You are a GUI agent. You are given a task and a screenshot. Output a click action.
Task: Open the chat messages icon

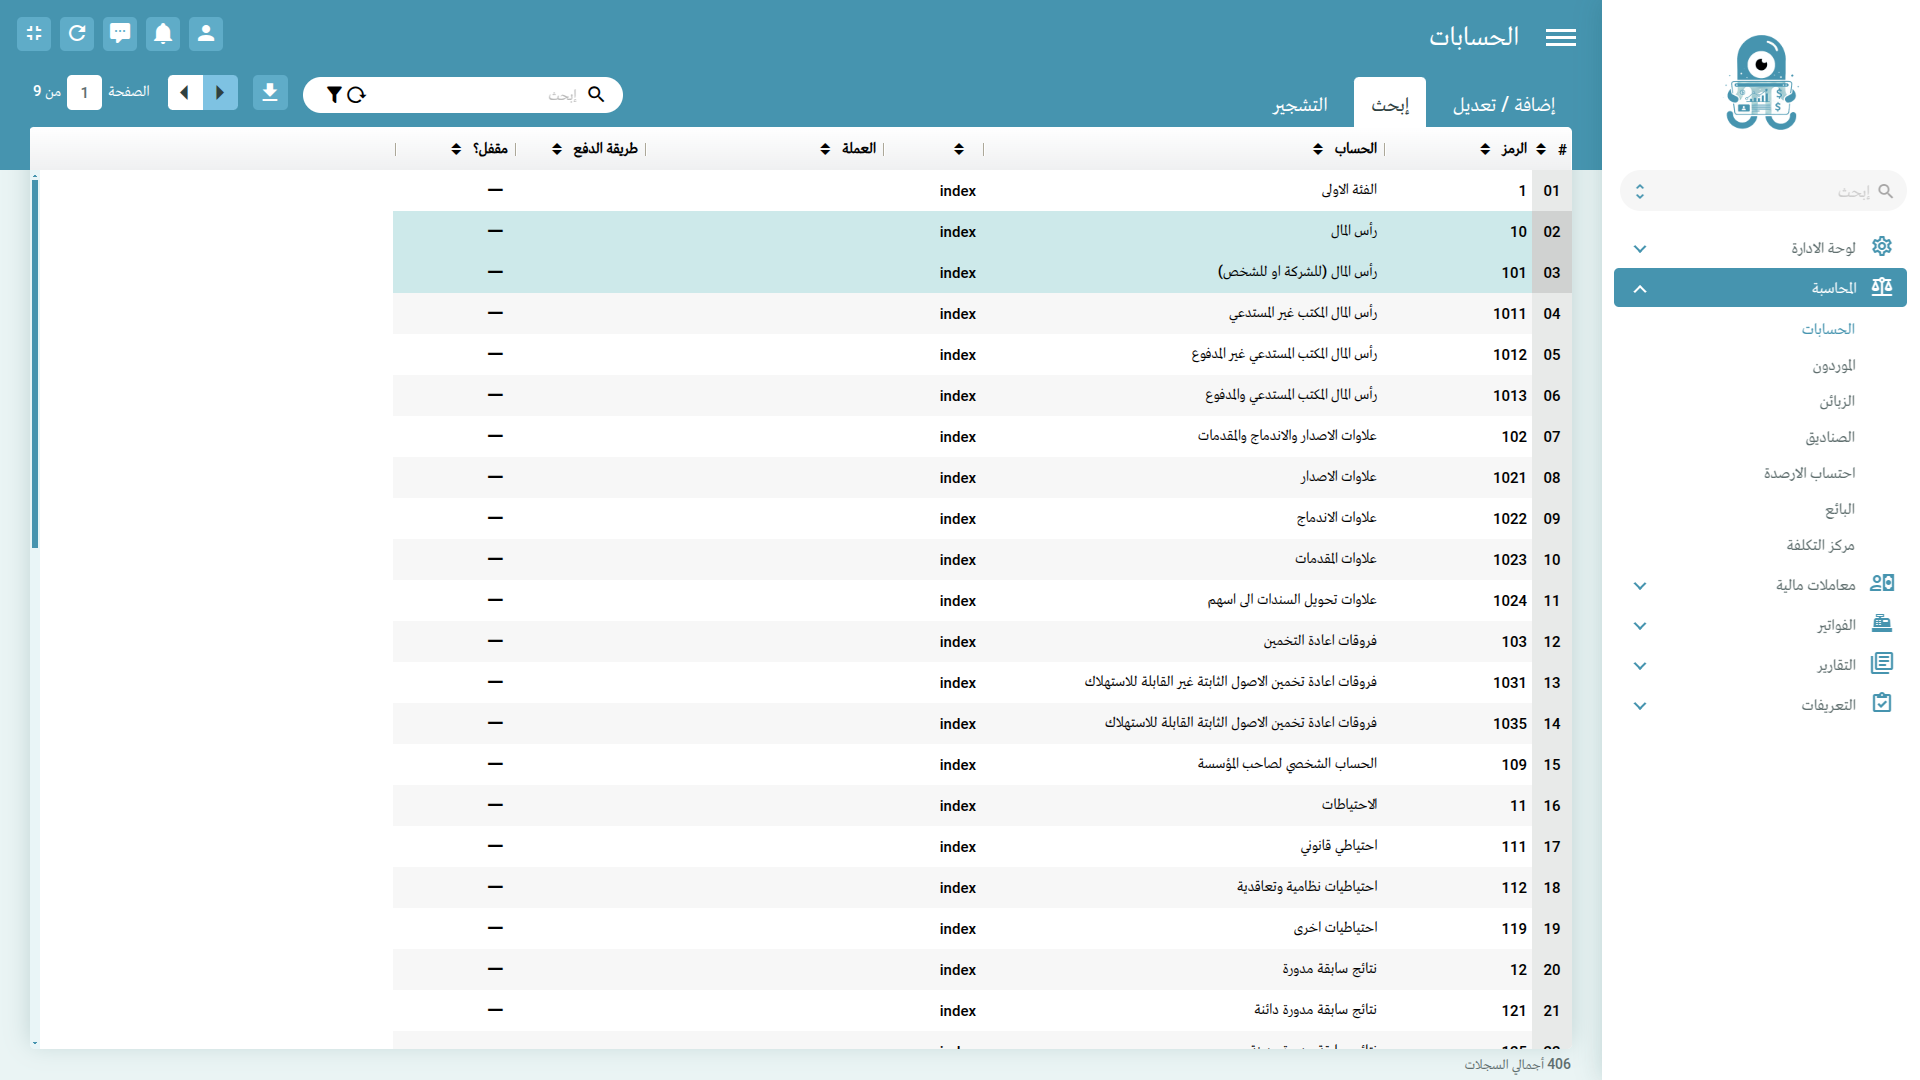(120, 34)
